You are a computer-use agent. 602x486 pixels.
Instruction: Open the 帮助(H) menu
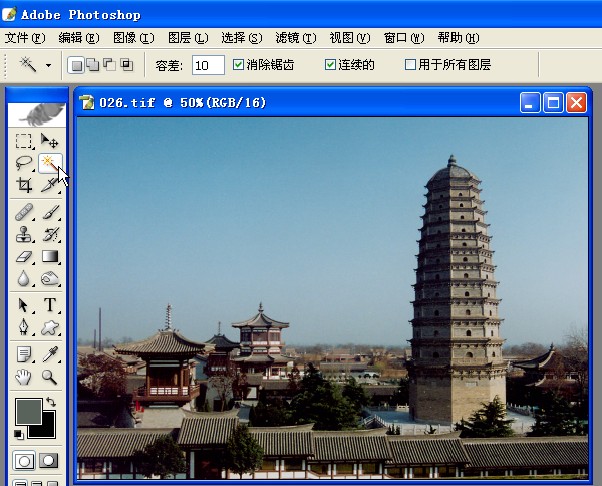pos(458,38)
